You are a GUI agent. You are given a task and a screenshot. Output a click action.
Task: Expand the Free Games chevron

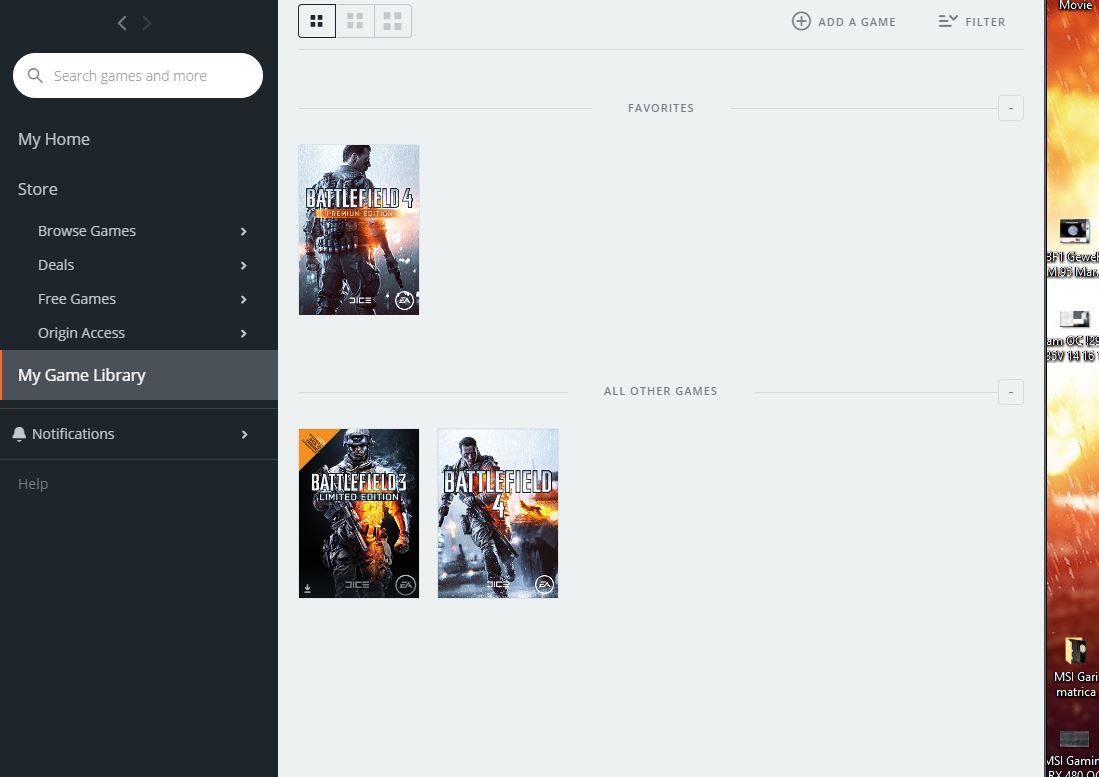click(244, 299)
